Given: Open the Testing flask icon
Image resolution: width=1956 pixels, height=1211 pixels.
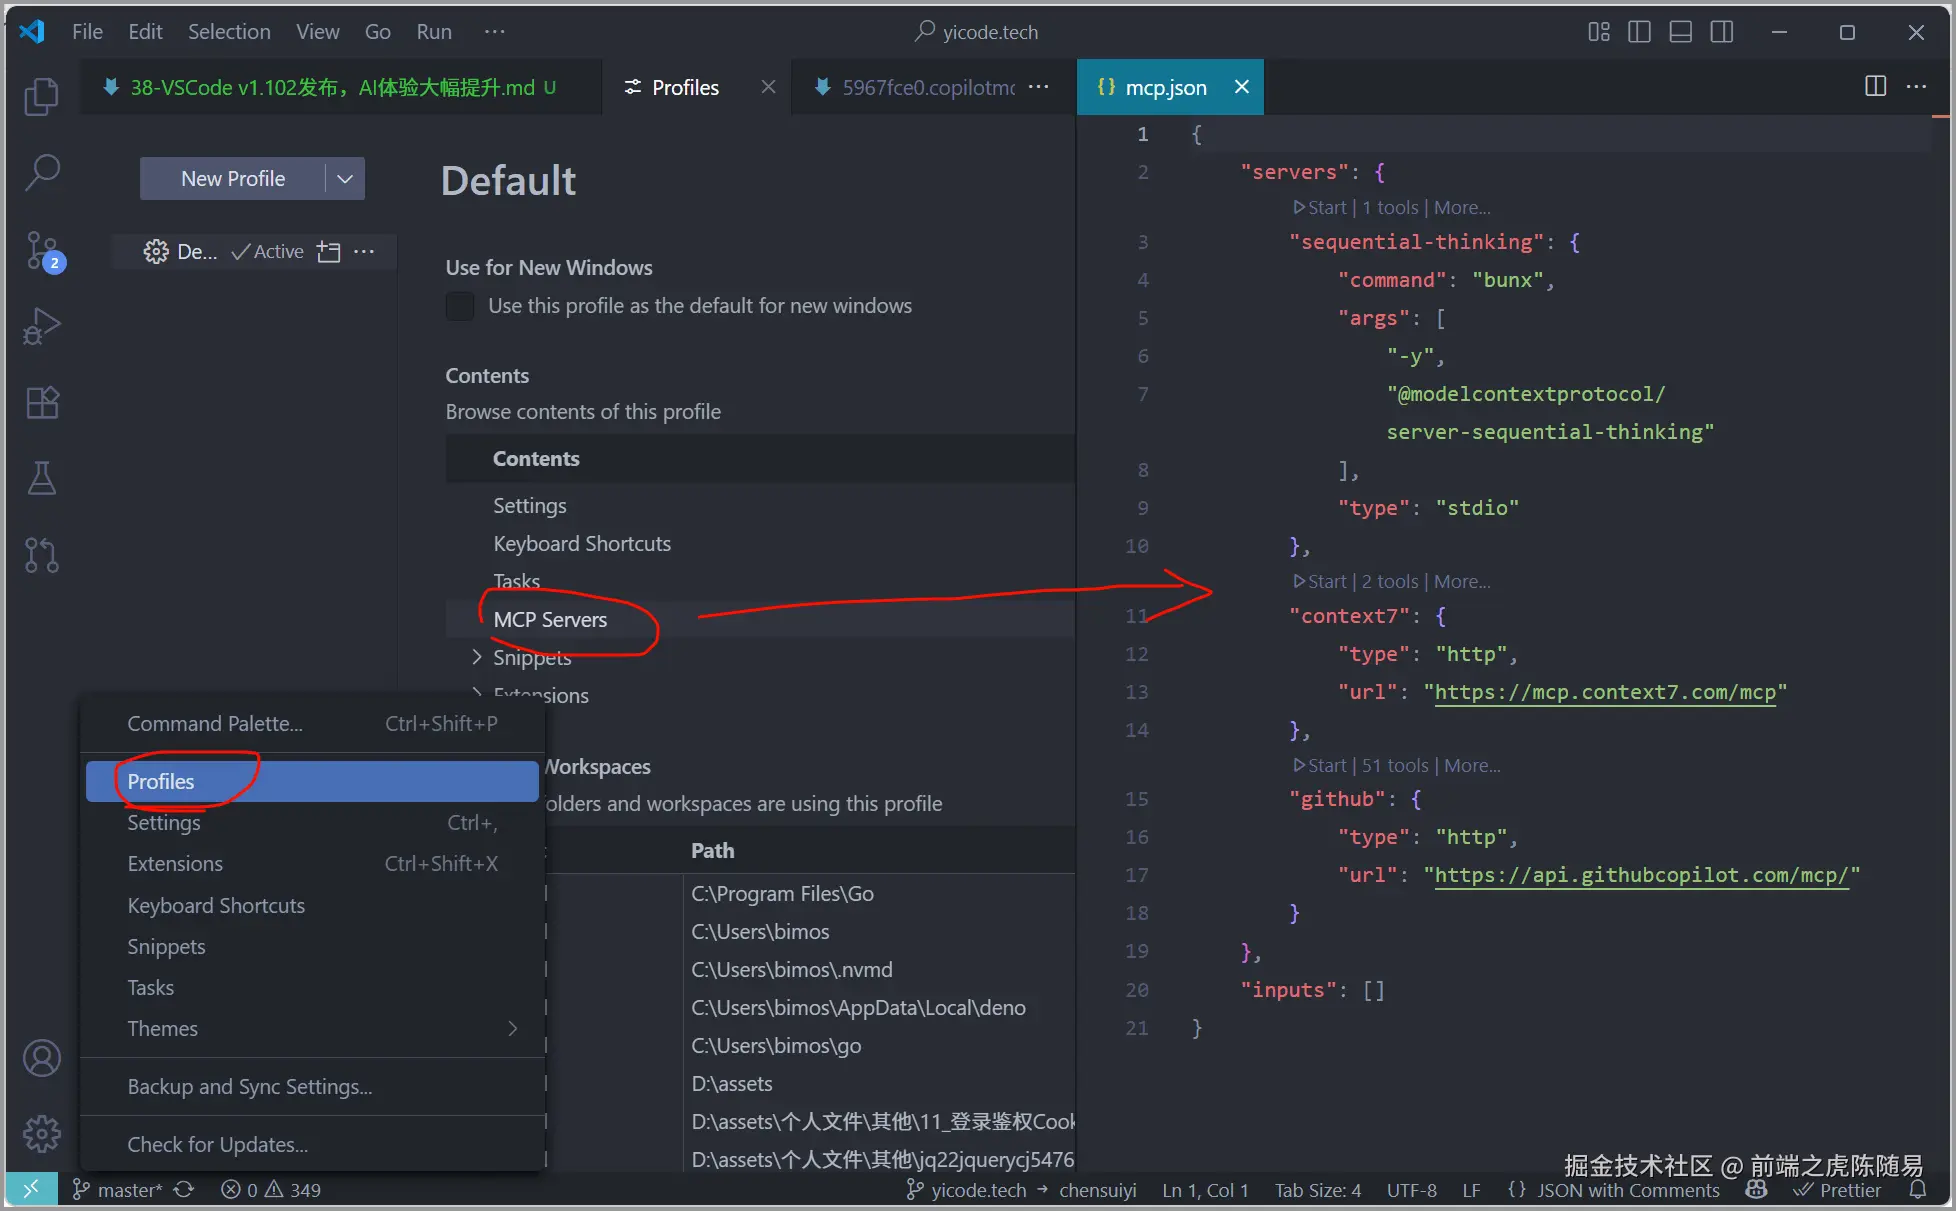Looking at the screenshot, I should coord(41,478).
